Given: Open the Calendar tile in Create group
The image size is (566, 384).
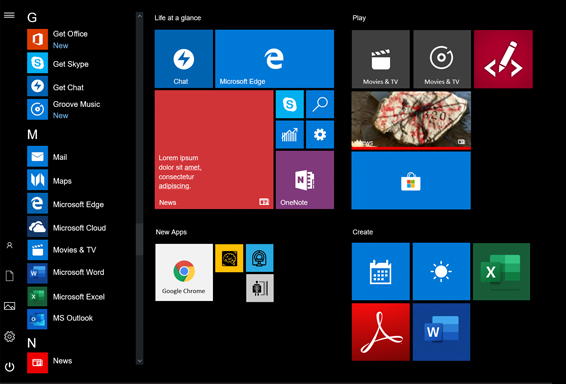Looking at the screenshot, I should click(381, 271).
